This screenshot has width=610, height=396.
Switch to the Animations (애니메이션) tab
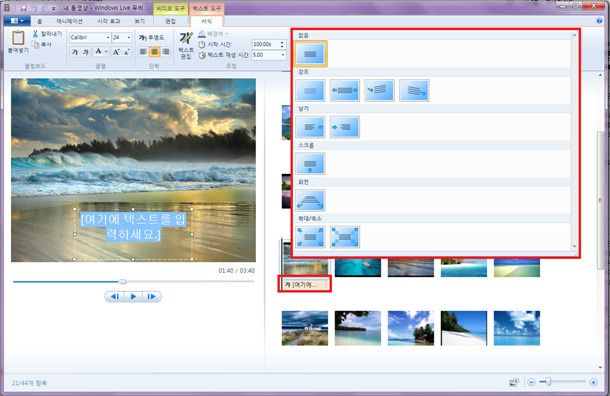[70, 21]
